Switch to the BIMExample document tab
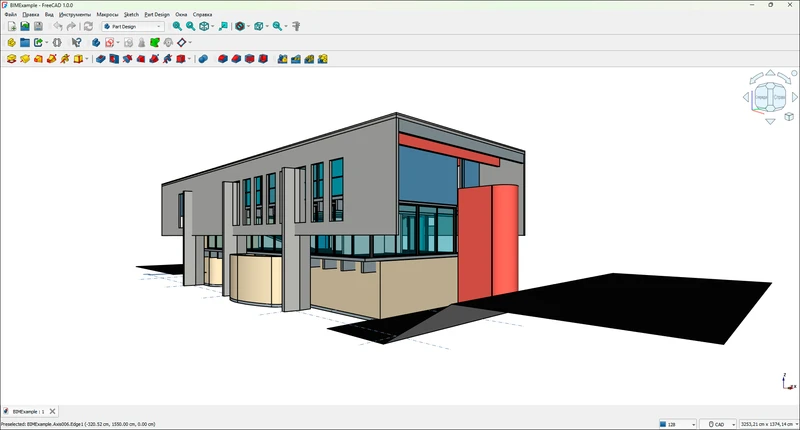This screenshot has height=430, width=800. pos(26,411)
